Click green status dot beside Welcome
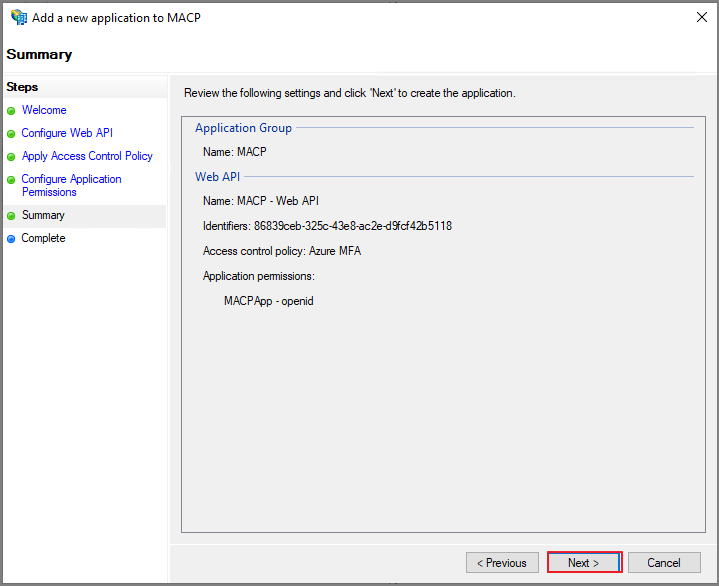The height and width of the screenshot is (586, 719). point(11,111)
